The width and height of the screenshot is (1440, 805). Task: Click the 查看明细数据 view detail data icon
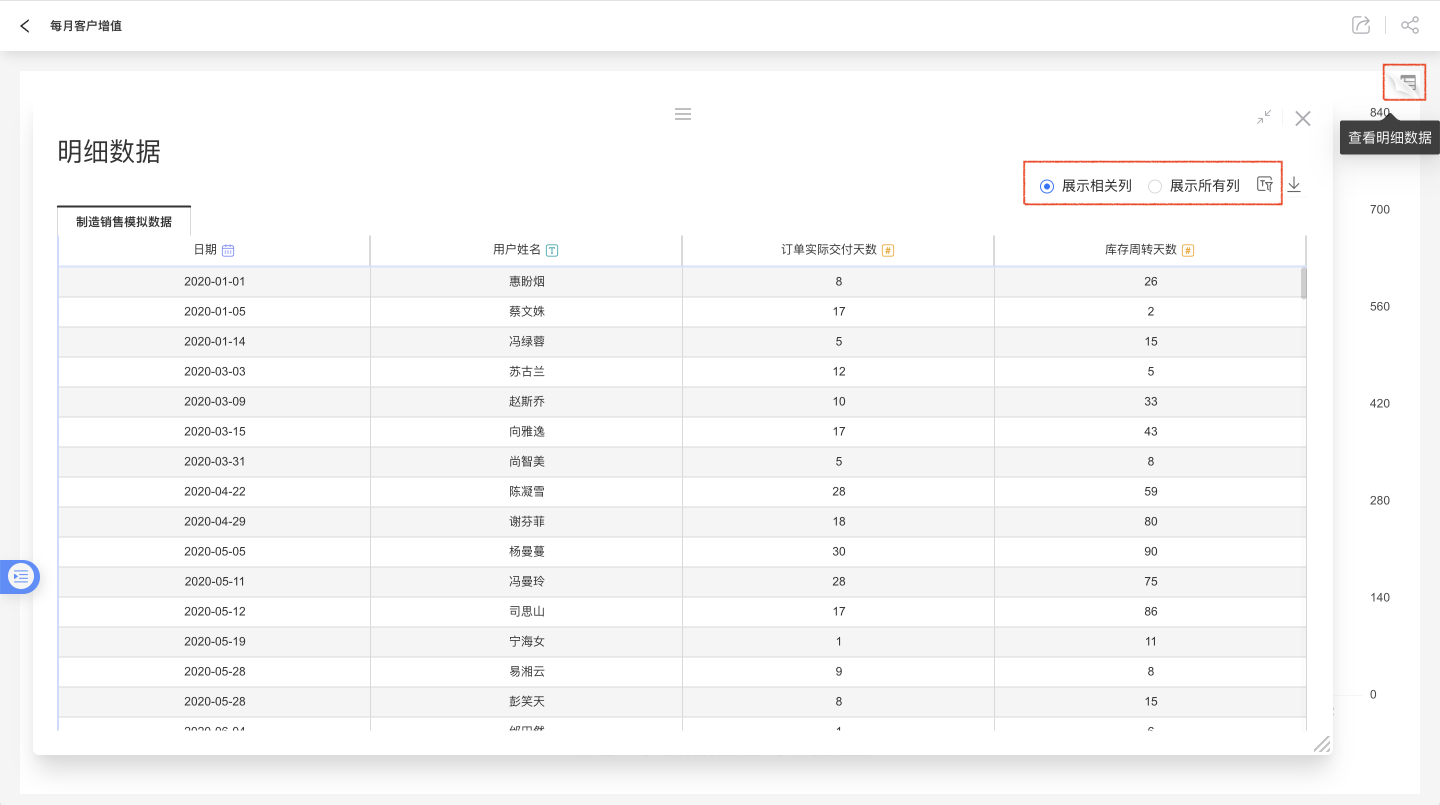pos(1408,83)
